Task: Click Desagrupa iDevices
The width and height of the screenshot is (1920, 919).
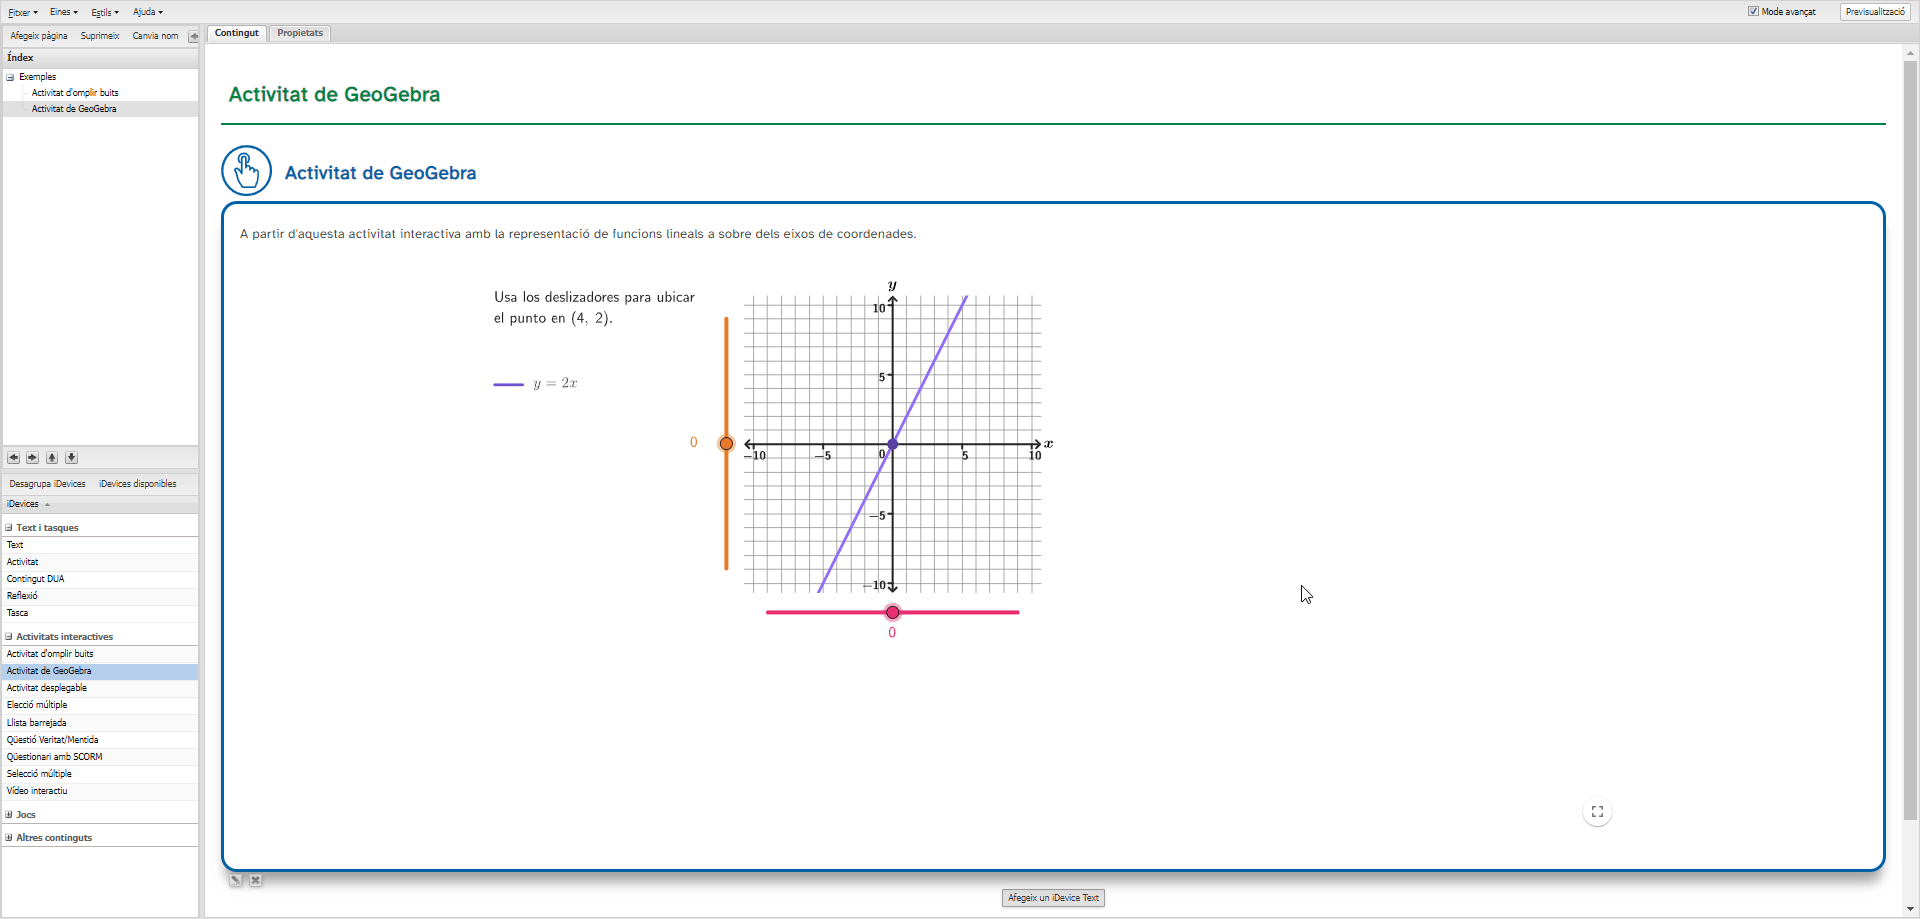Action: coord(47,484)
